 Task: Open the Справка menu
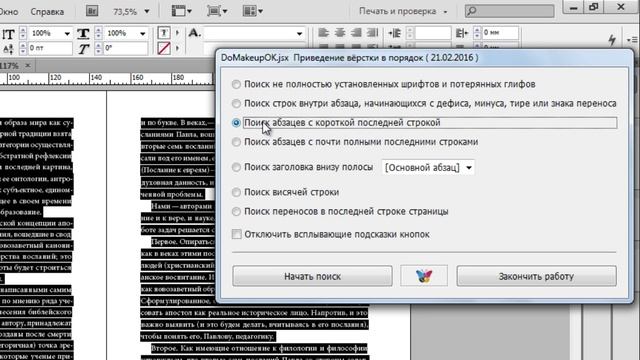coord(47,12)
